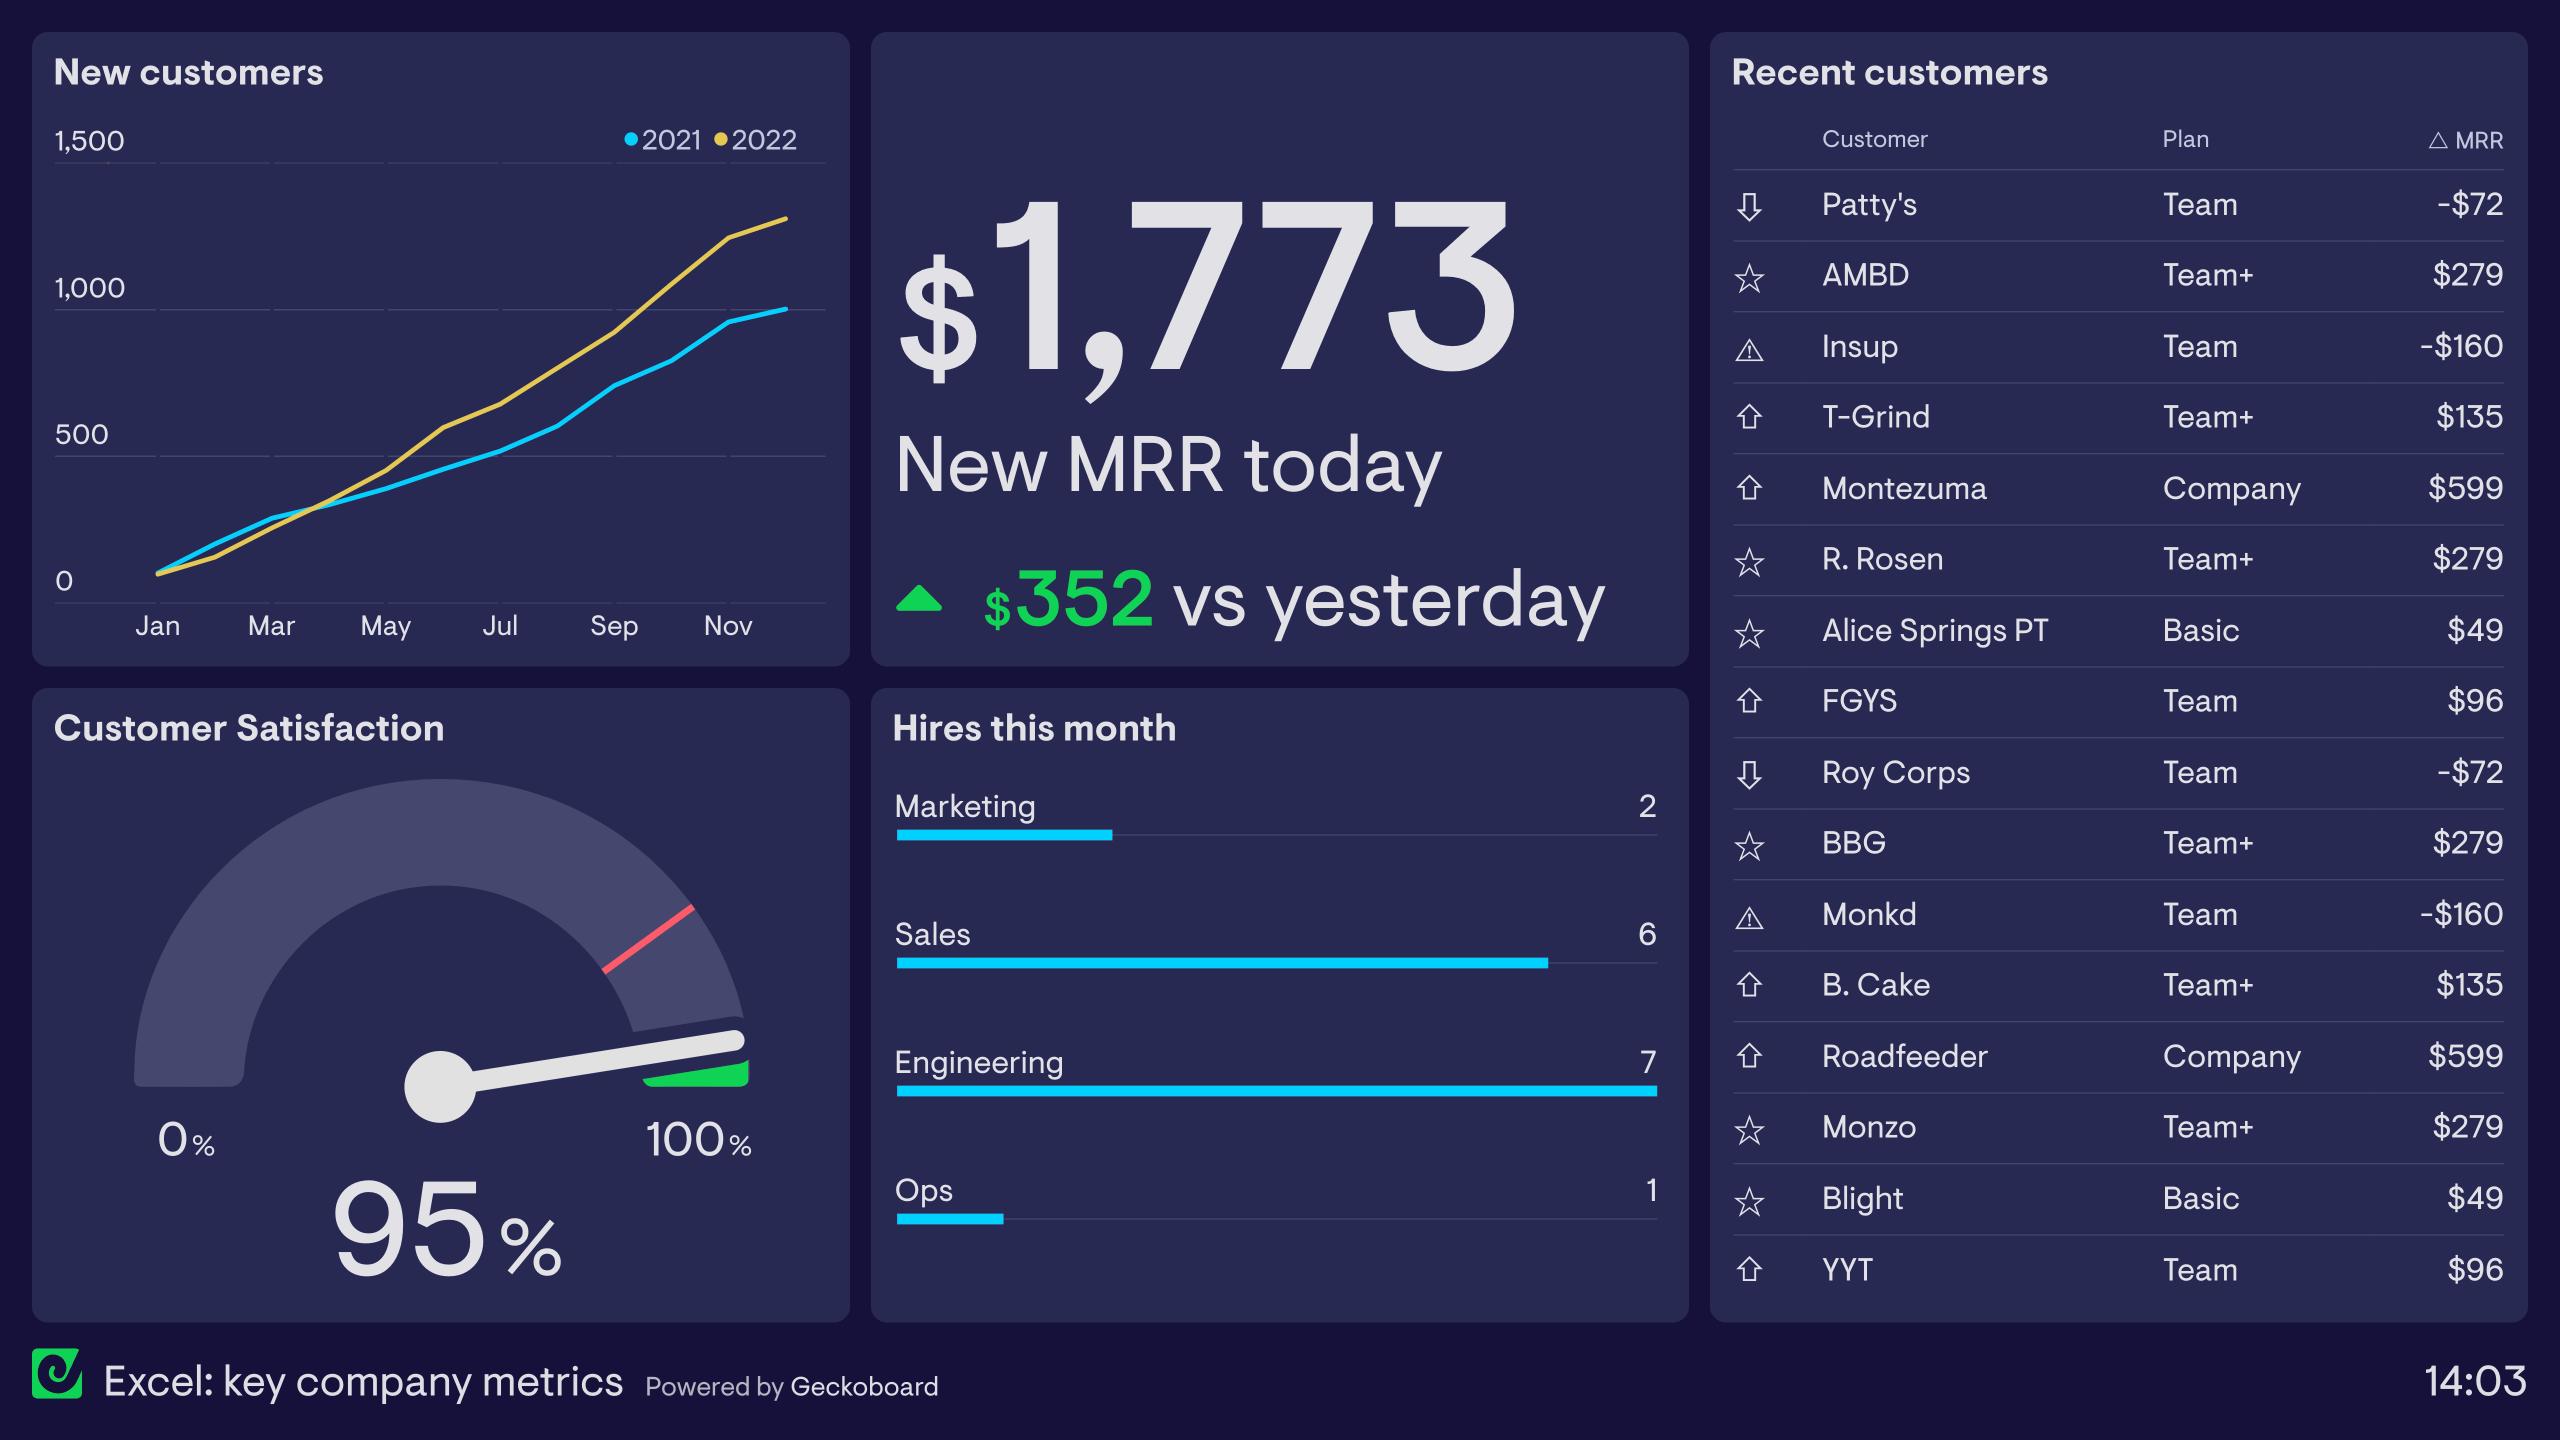This screenshot has height=1440, width=2560.
Task: Toggle the 2021 legend dot
Action: [631, 139]
